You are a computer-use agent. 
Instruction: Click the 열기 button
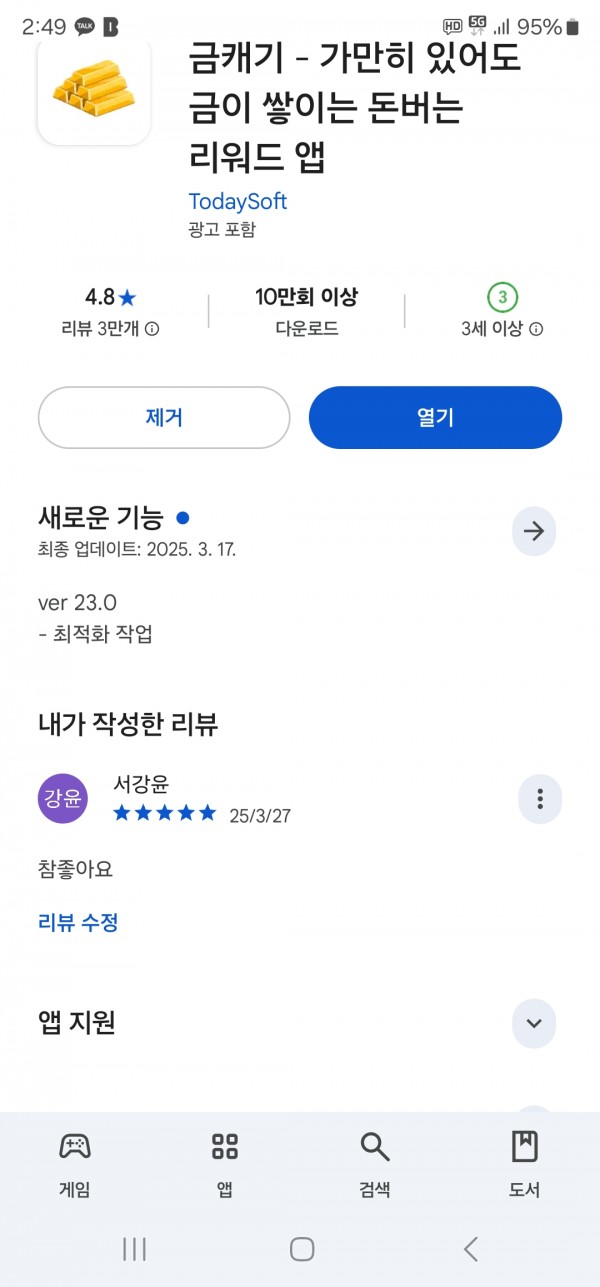[x=435, y=417]
